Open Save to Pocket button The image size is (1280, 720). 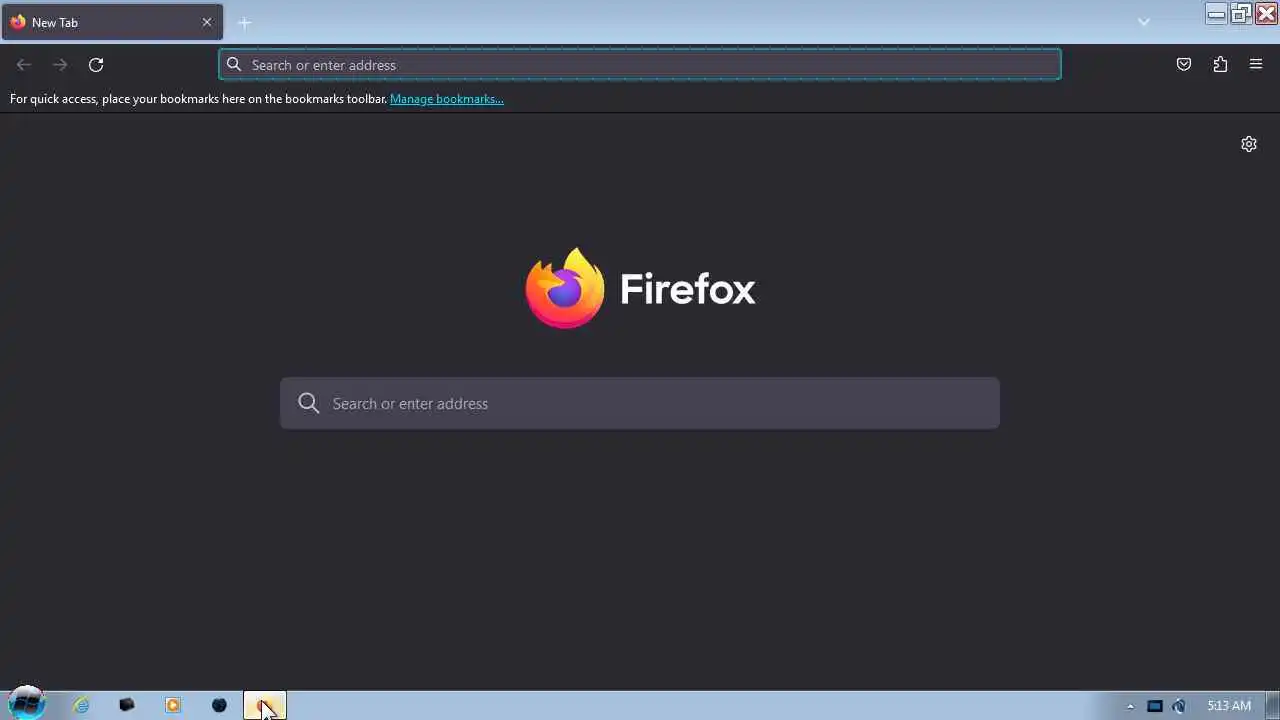point(1184,65)
